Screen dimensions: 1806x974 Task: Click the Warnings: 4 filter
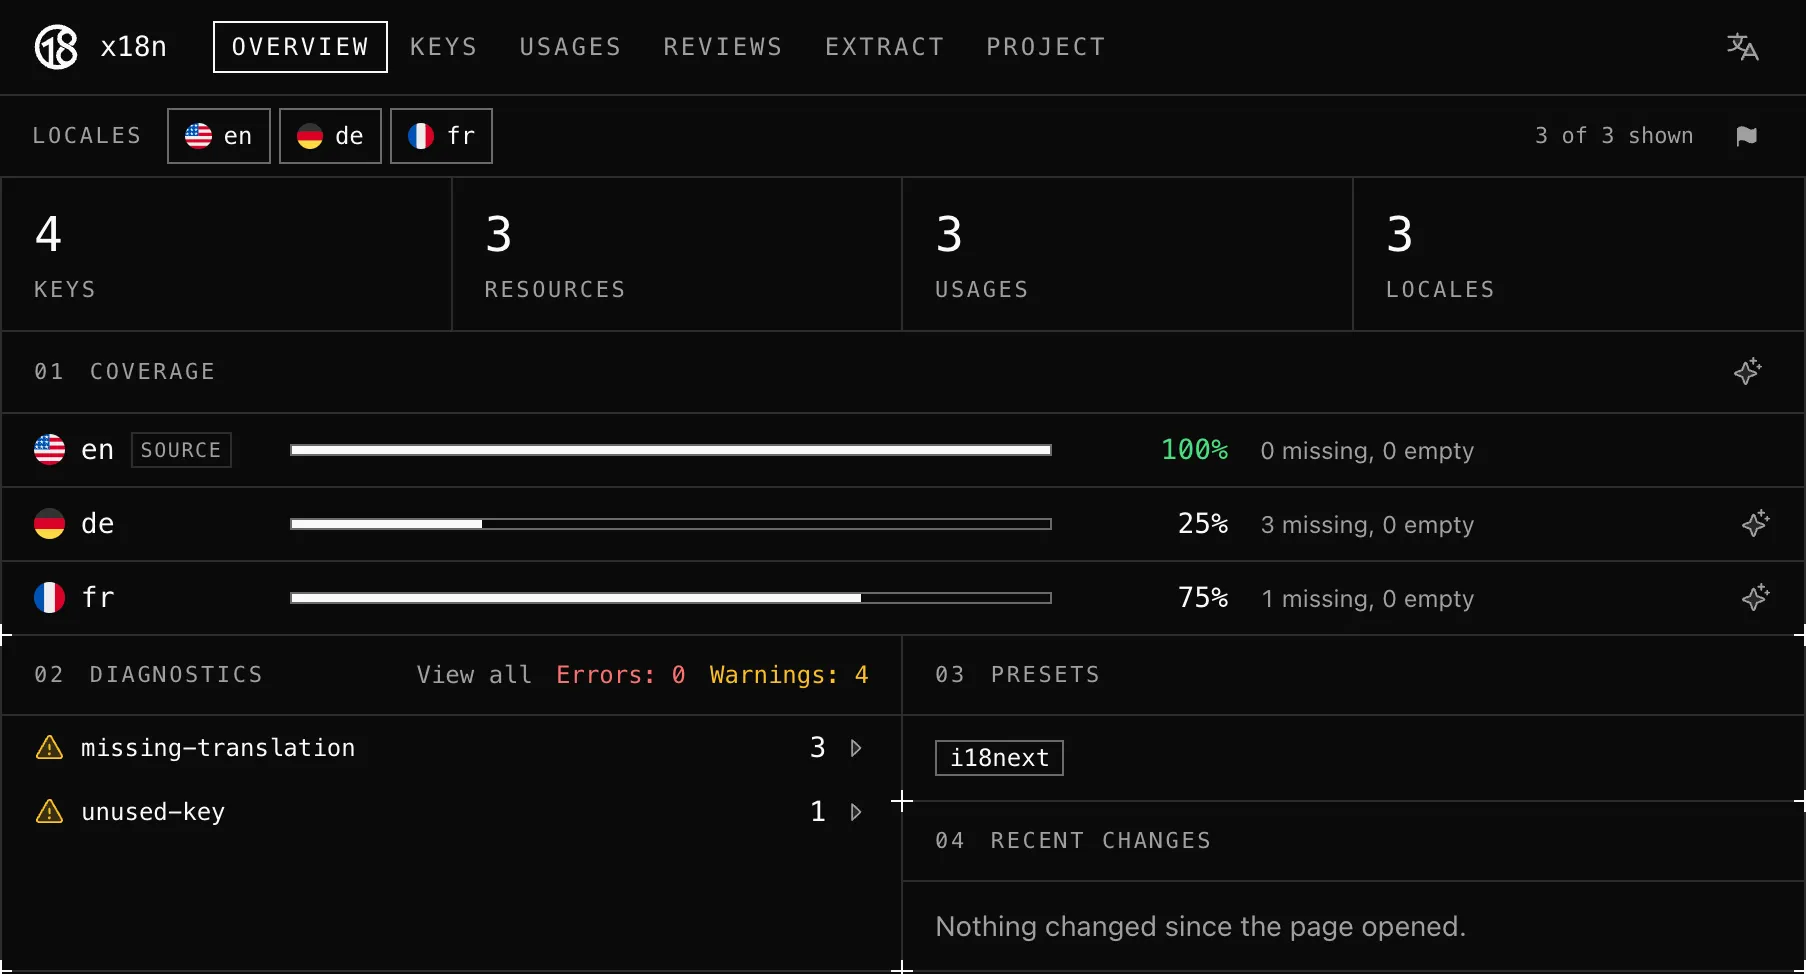[x=789, y=675]
